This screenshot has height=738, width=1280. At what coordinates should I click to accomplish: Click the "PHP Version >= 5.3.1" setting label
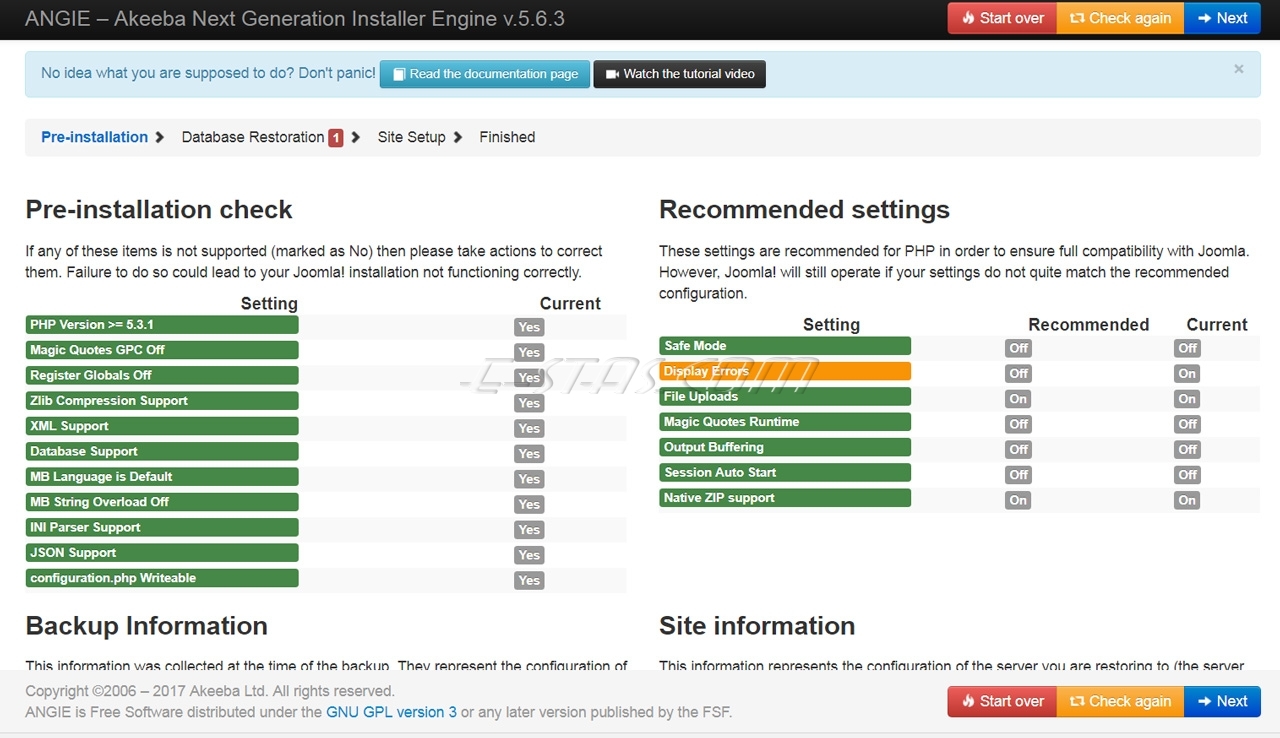point(162,325)
